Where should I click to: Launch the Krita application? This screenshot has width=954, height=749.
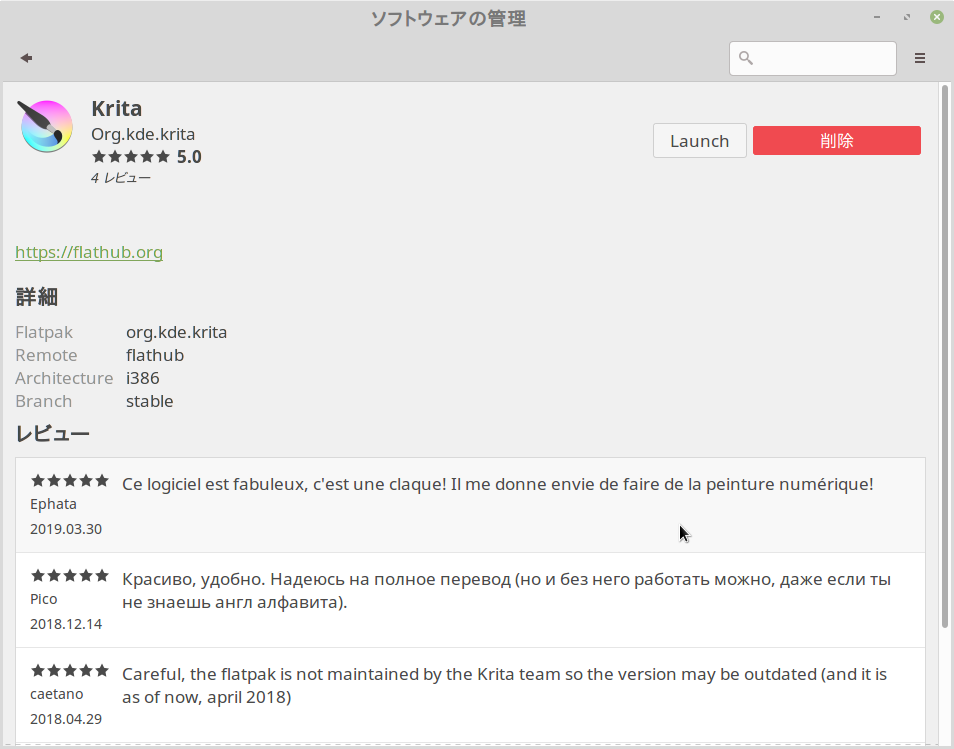tap(700, 141)
